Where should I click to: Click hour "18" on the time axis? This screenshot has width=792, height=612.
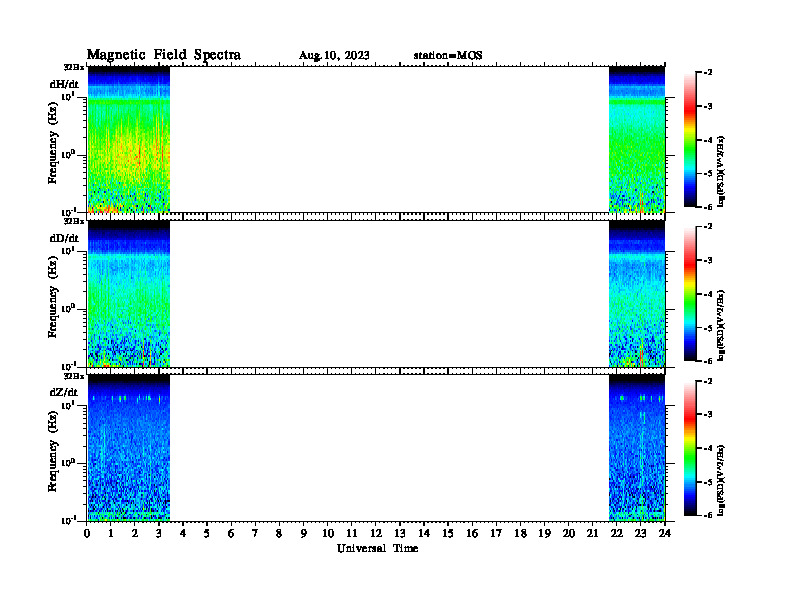point(520,533)
